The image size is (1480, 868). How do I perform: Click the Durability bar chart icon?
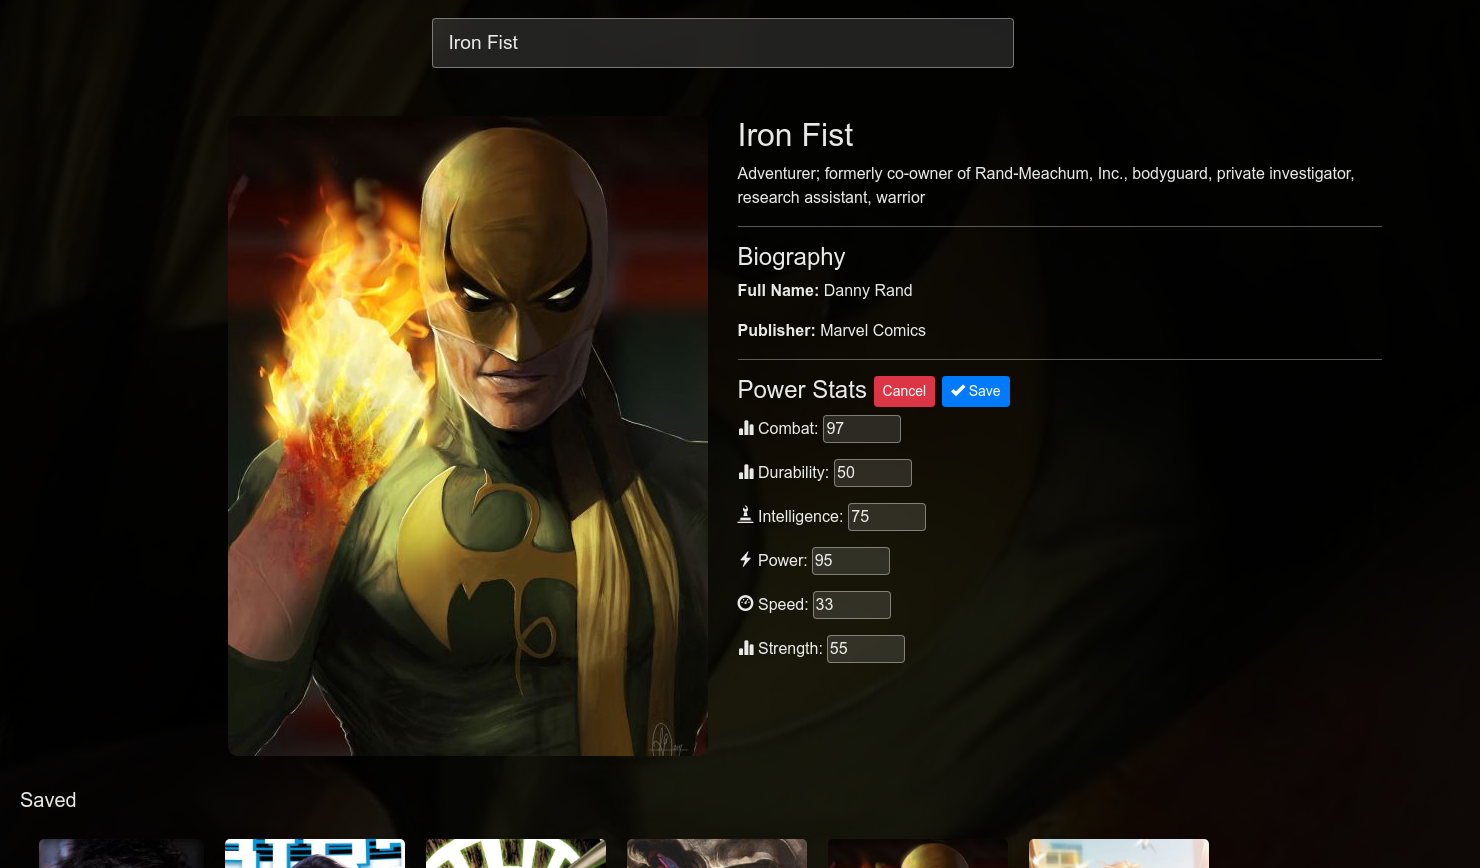[746, 472]
